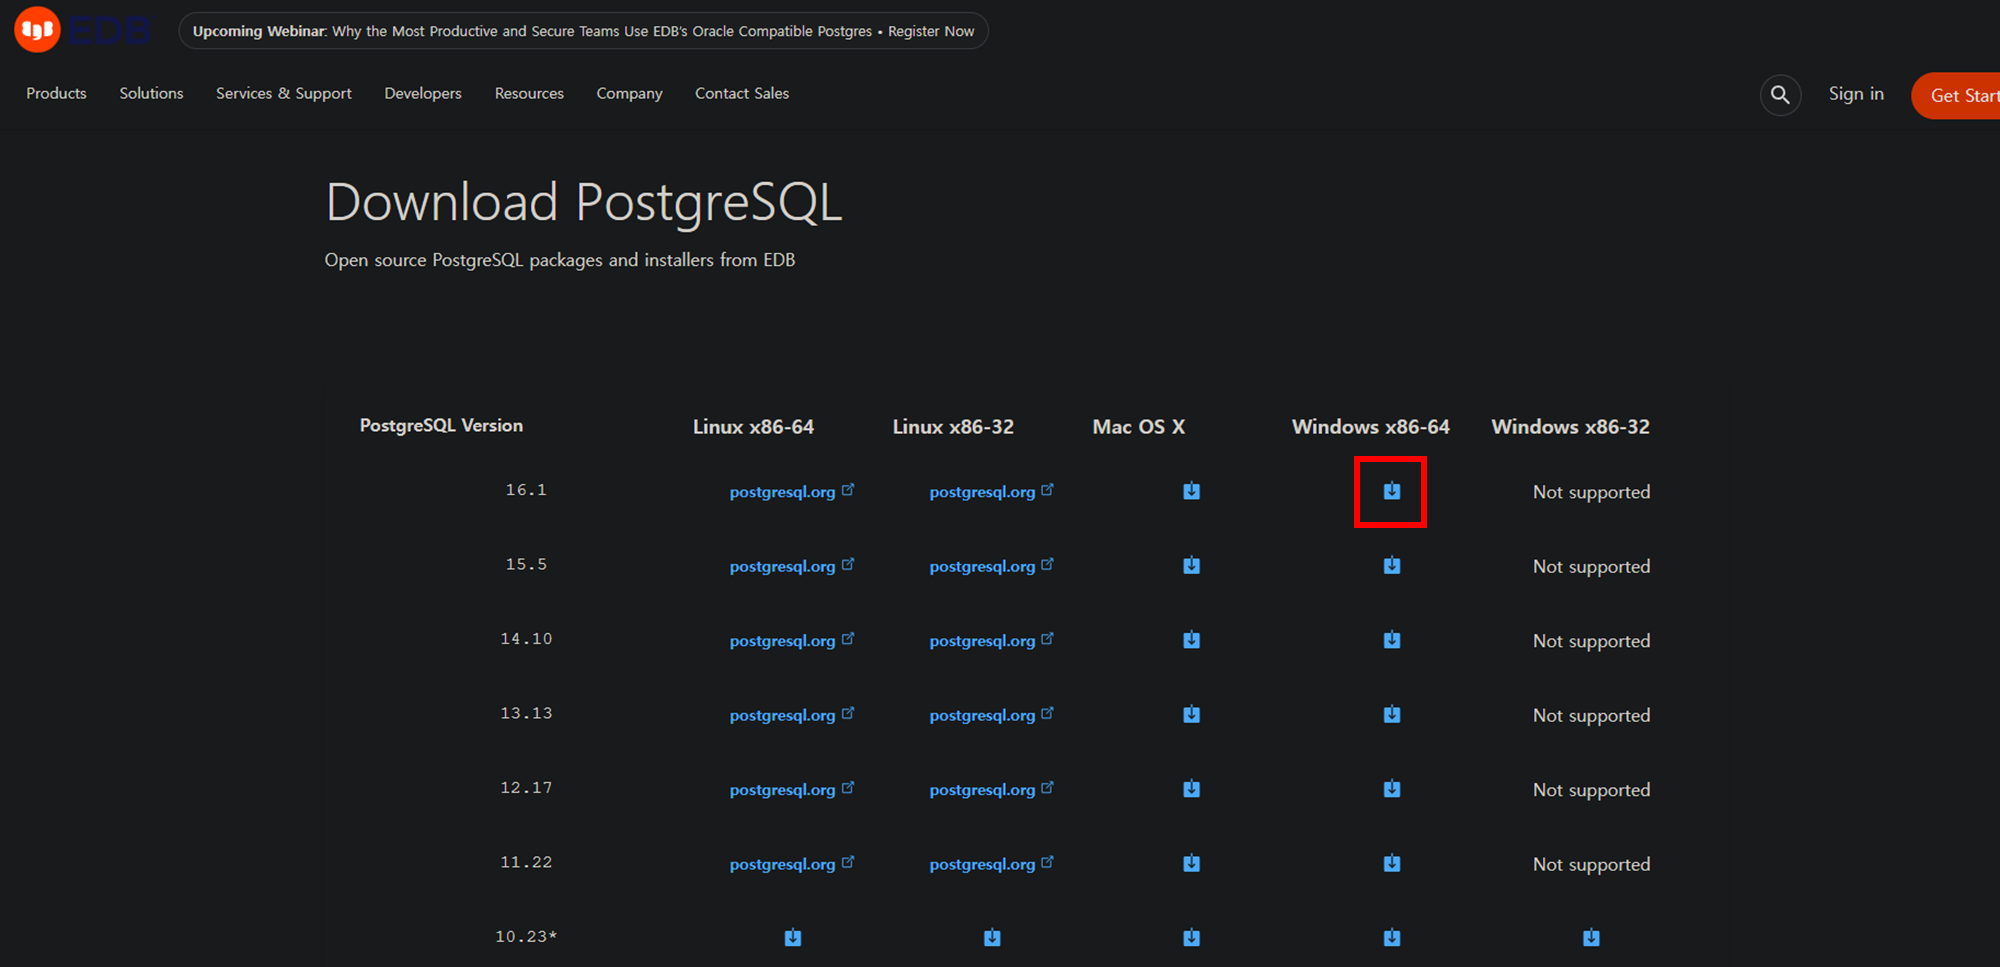Download PostgreSQL 10.23 for Windows x86-32
This screenshot has width=2000, height=967.
click(1591, 938)
